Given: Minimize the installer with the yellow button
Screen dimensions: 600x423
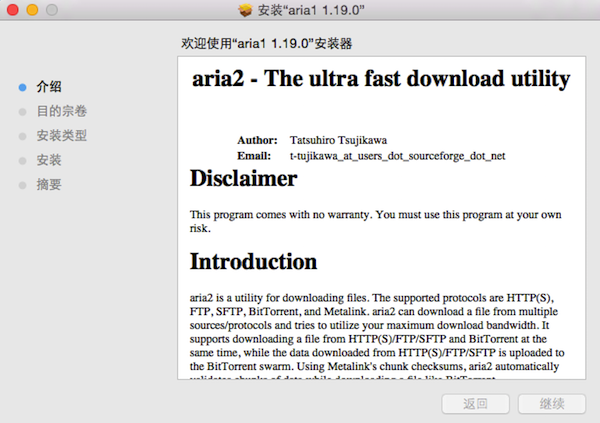Looking at the screenshot, I should (x=32, y=10).
